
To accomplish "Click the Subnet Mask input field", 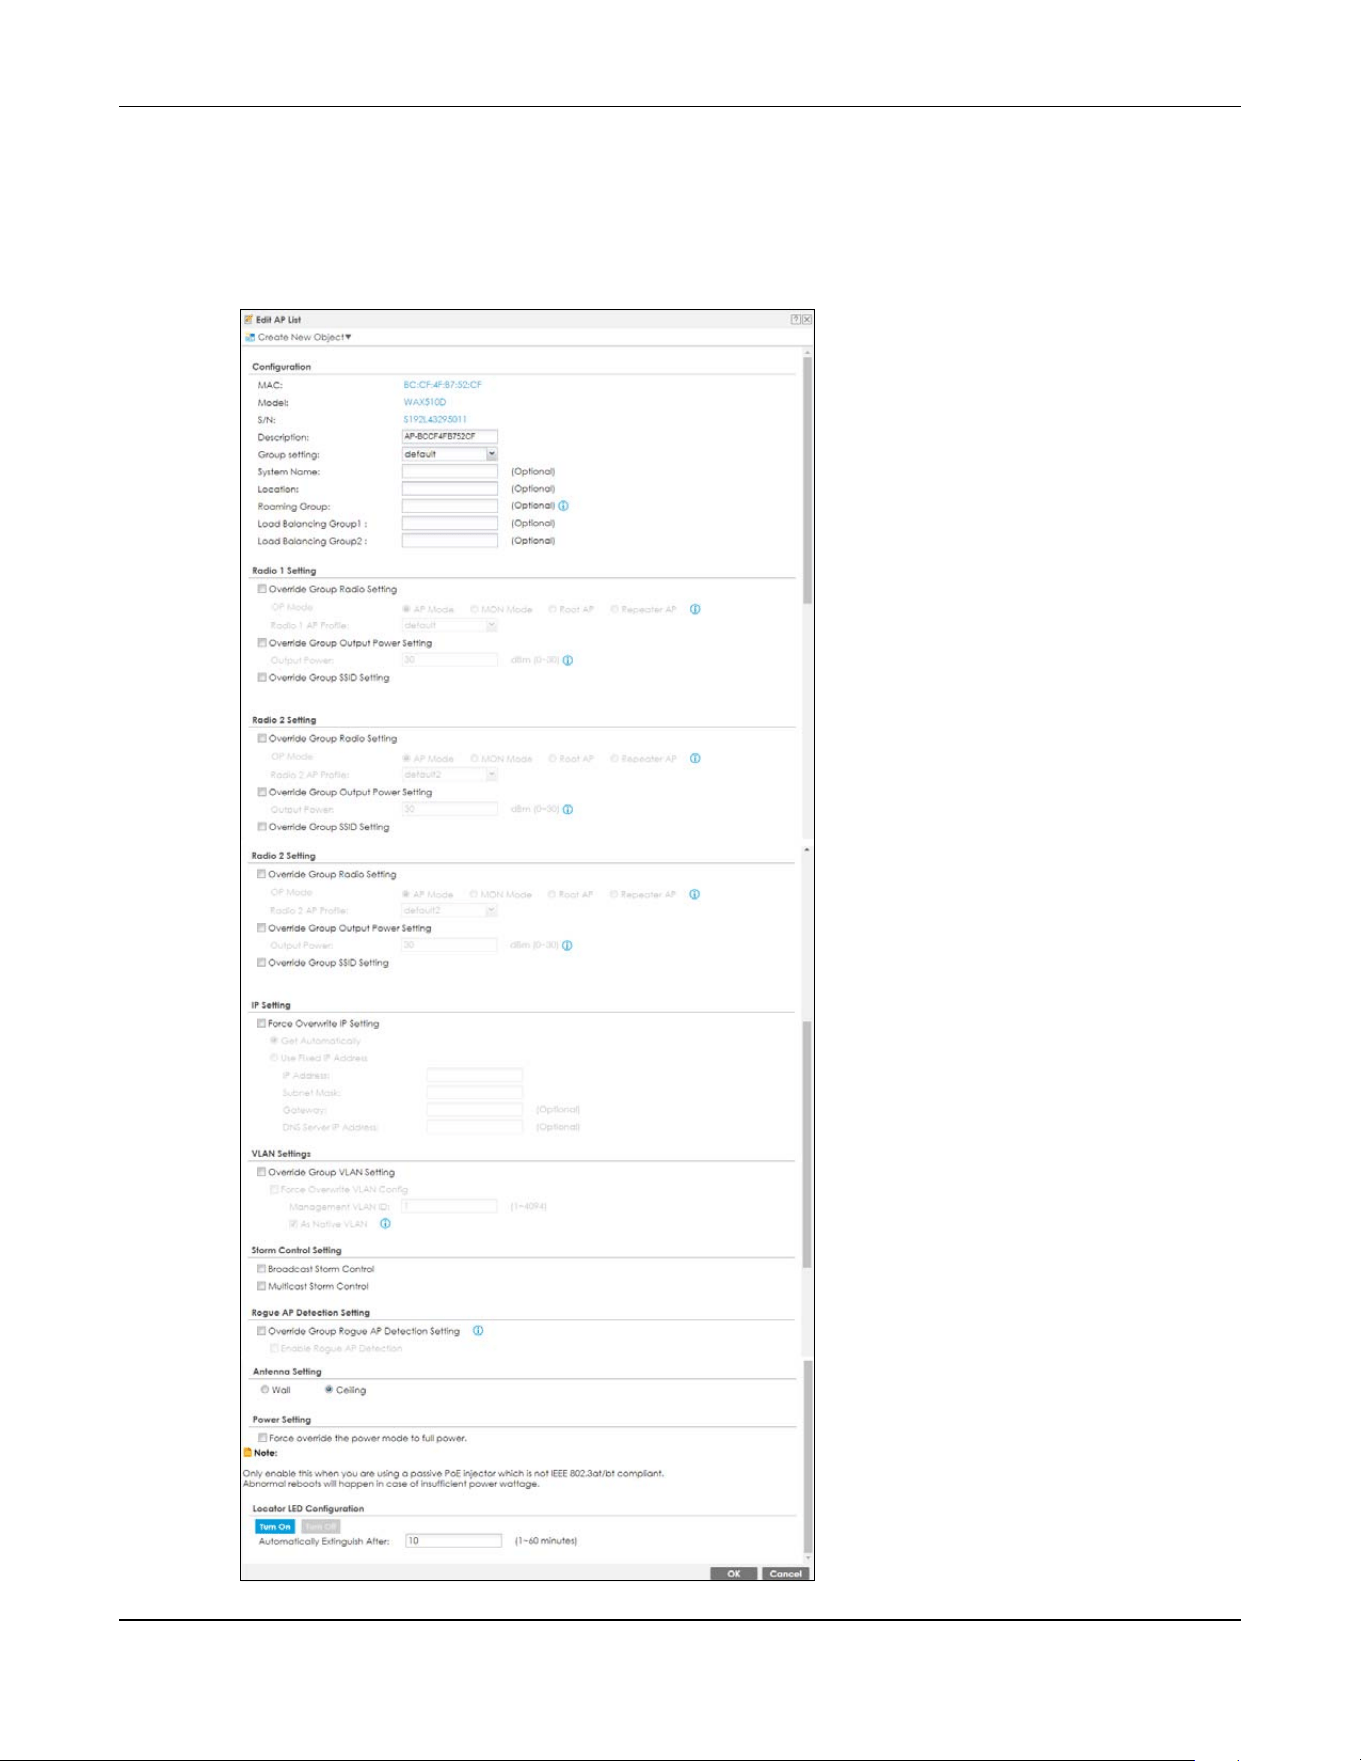I will point(475,1093).
